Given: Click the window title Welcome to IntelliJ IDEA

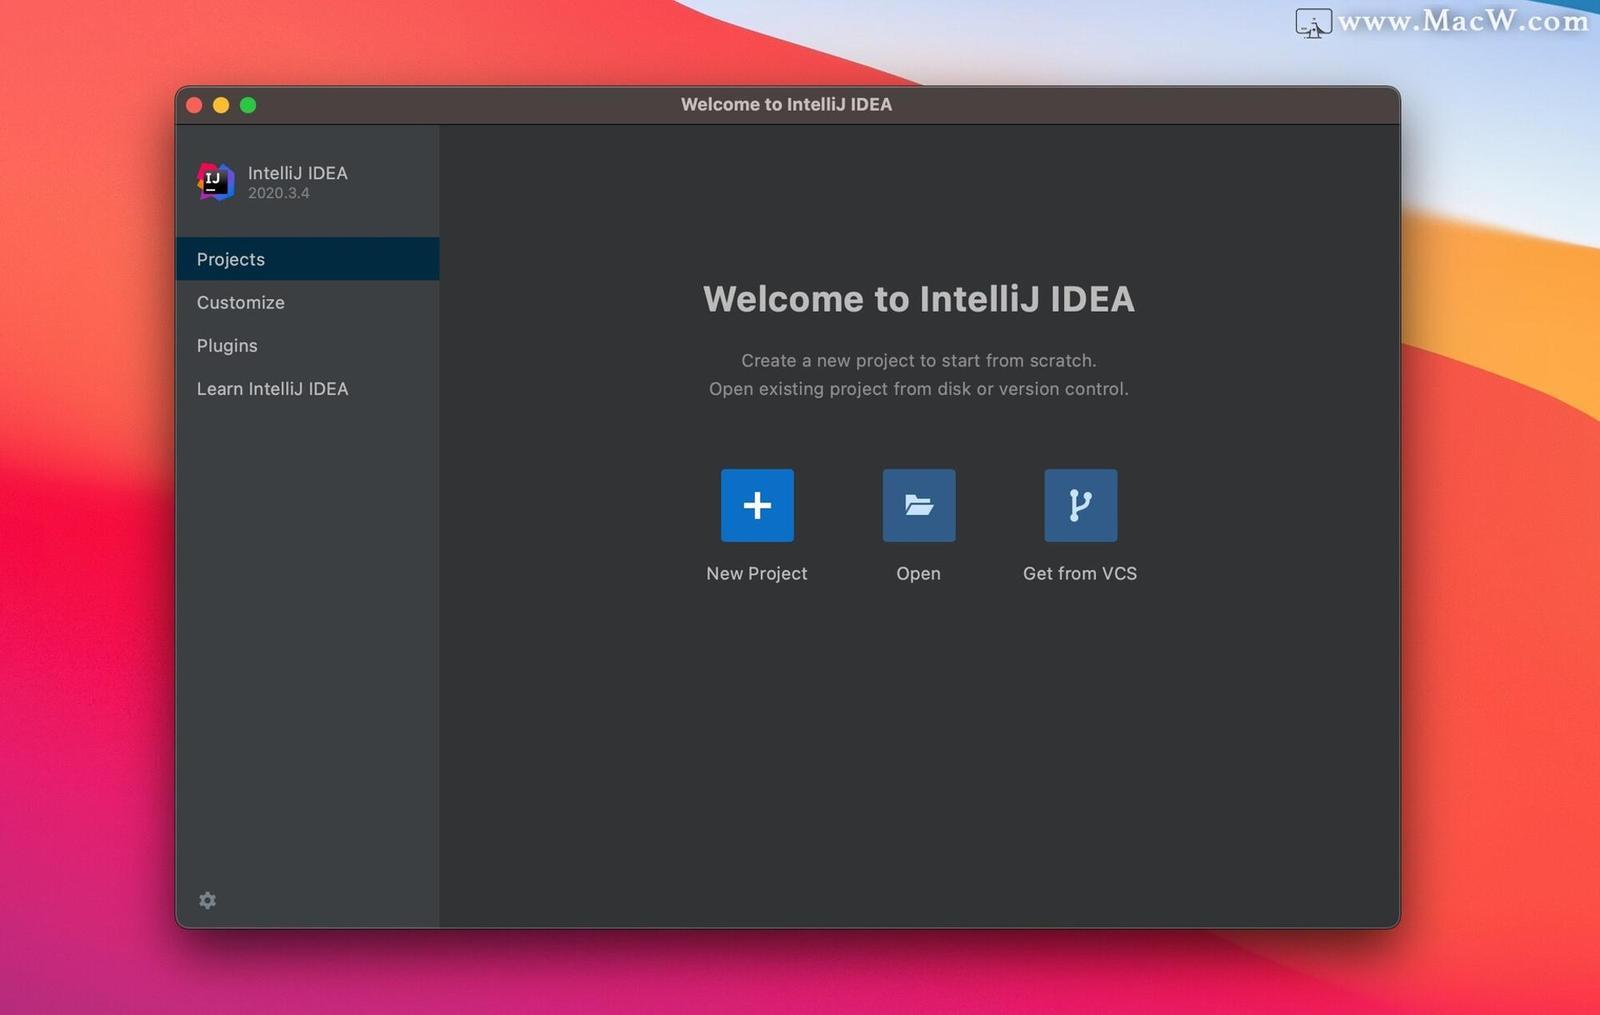Looking at the screenshot, I should (x=786, y=104).
